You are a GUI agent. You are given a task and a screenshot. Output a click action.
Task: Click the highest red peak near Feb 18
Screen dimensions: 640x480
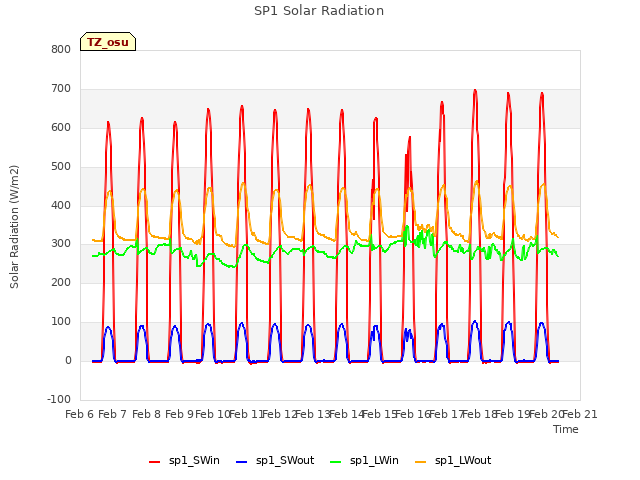[x=475, y=91]
